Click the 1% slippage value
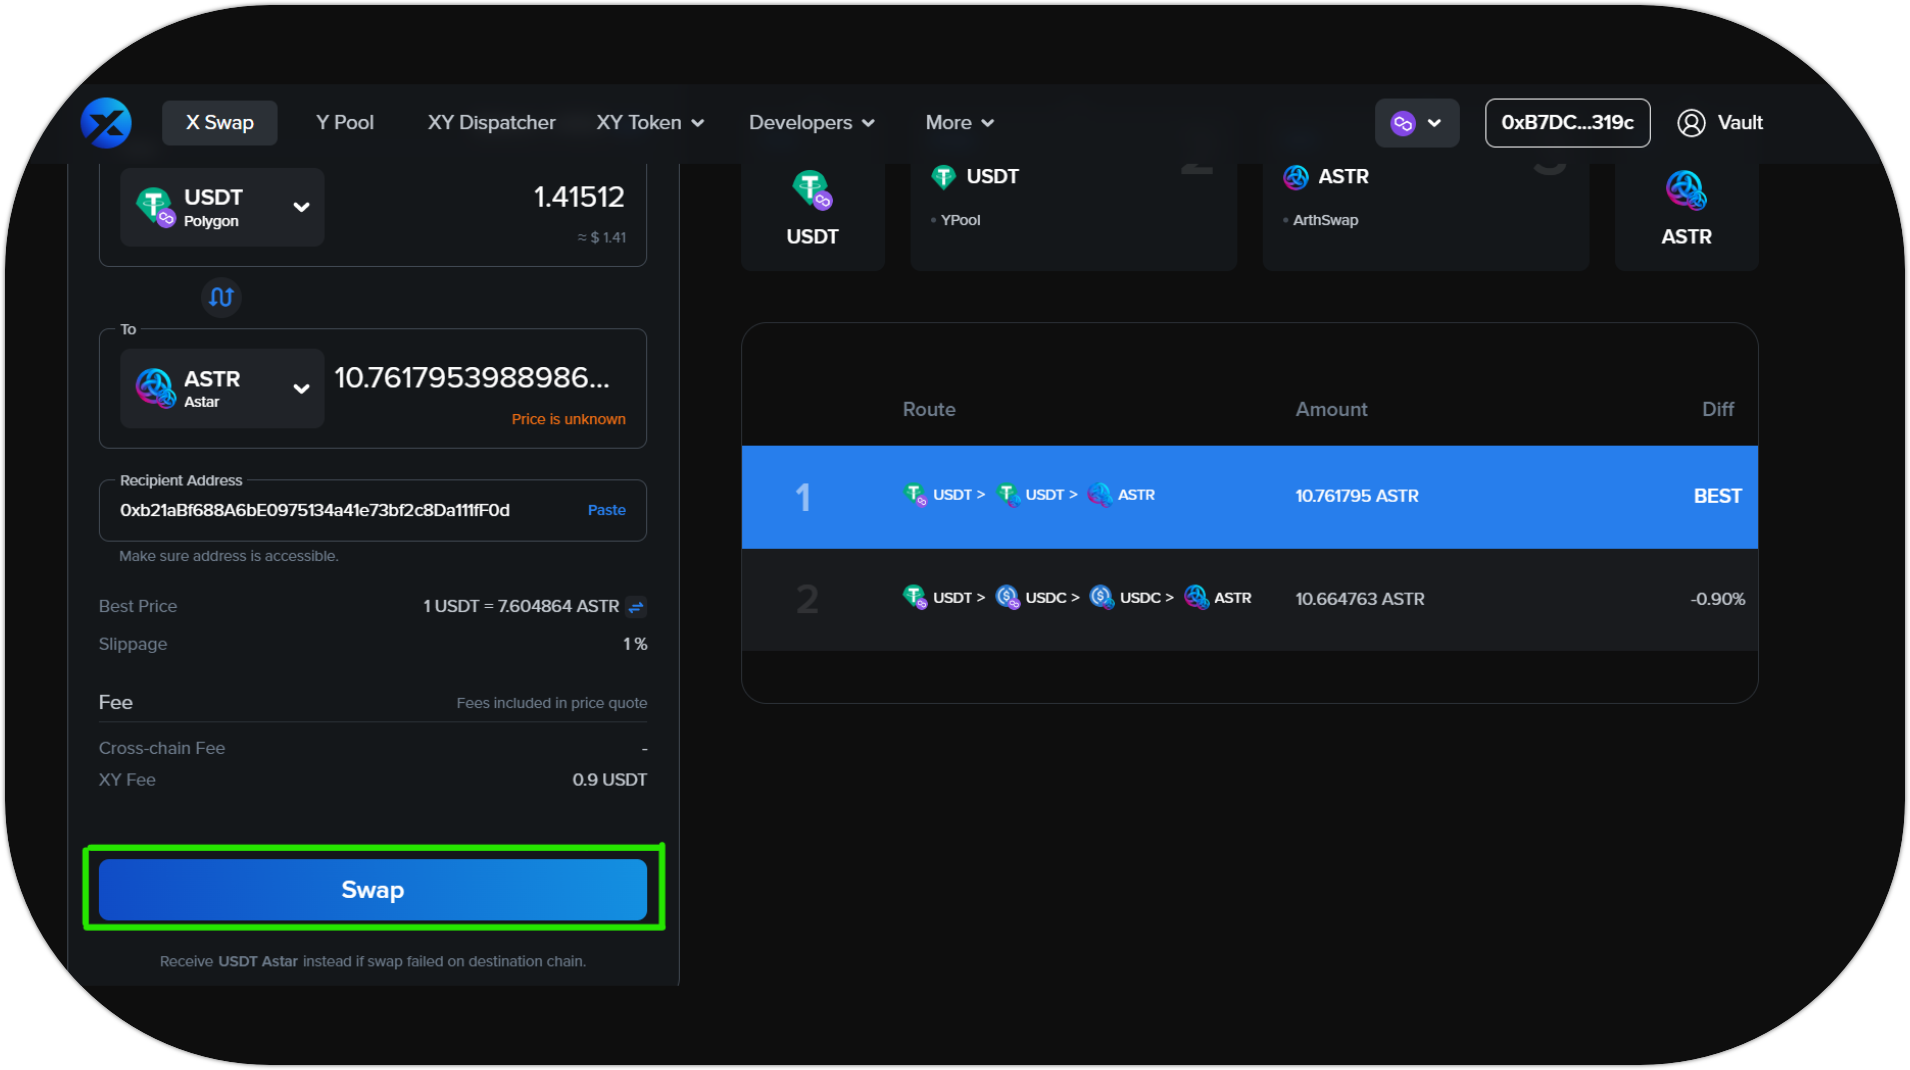This screenshot has width=1910, height=1070. tap(634, 644)
